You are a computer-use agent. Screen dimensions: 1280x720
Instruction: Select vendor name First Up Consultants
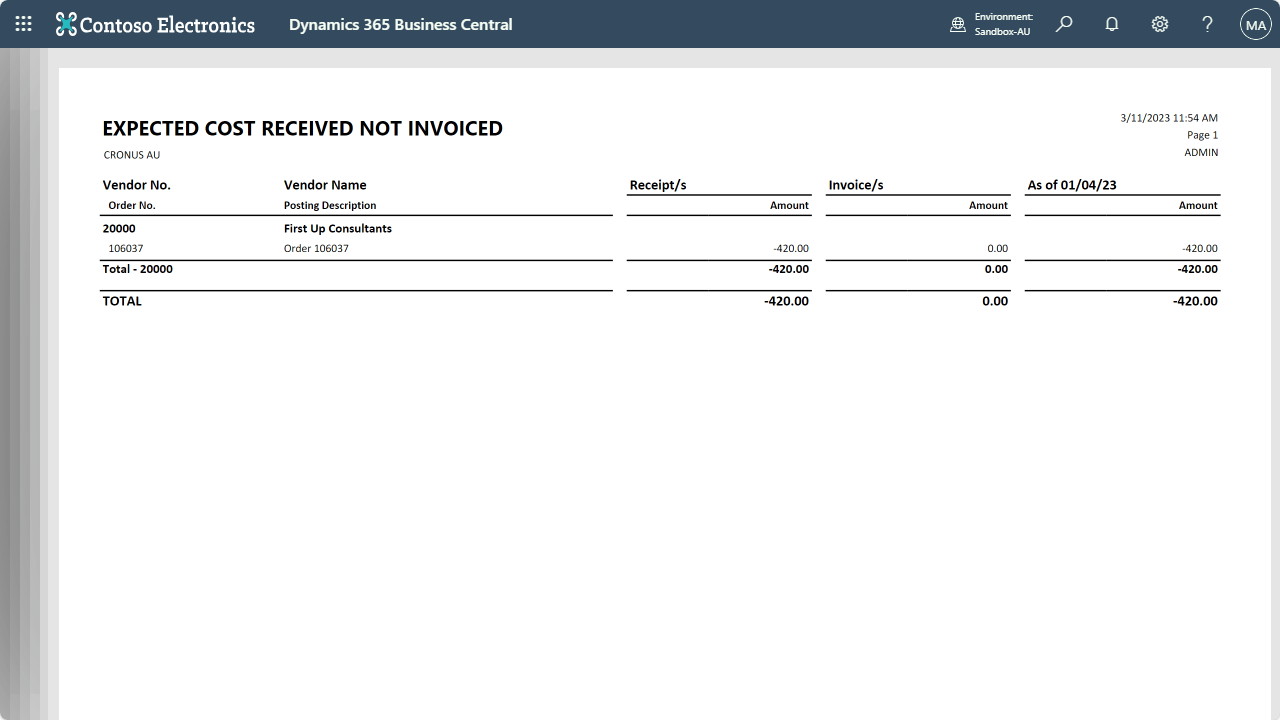tap(338, 228)
